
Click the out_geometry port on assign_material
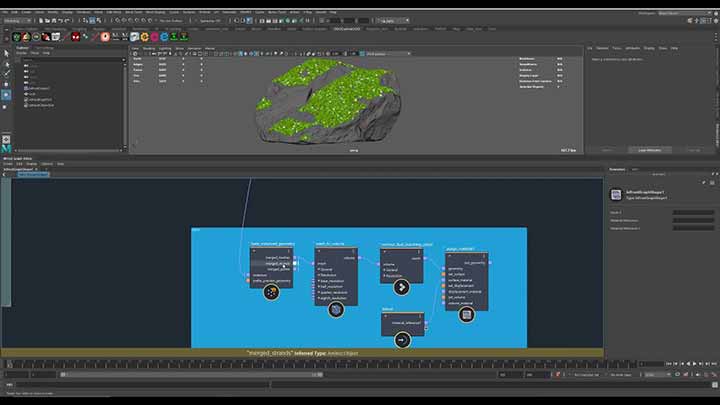(x=490, y=263)
